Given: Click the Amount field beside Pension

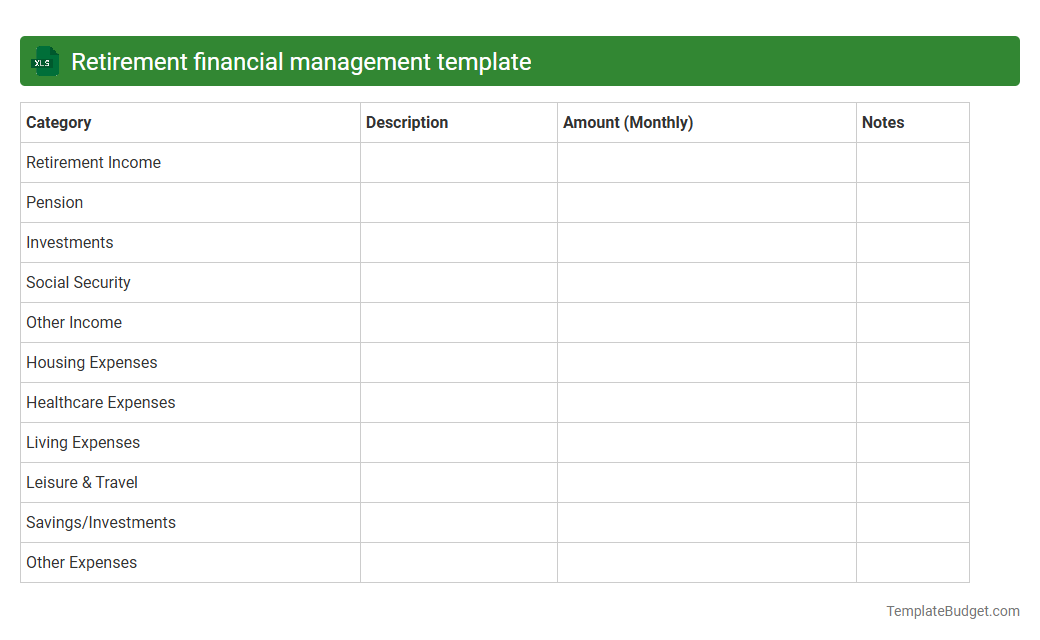Looking at the screenshot, I should click(705, 202).
